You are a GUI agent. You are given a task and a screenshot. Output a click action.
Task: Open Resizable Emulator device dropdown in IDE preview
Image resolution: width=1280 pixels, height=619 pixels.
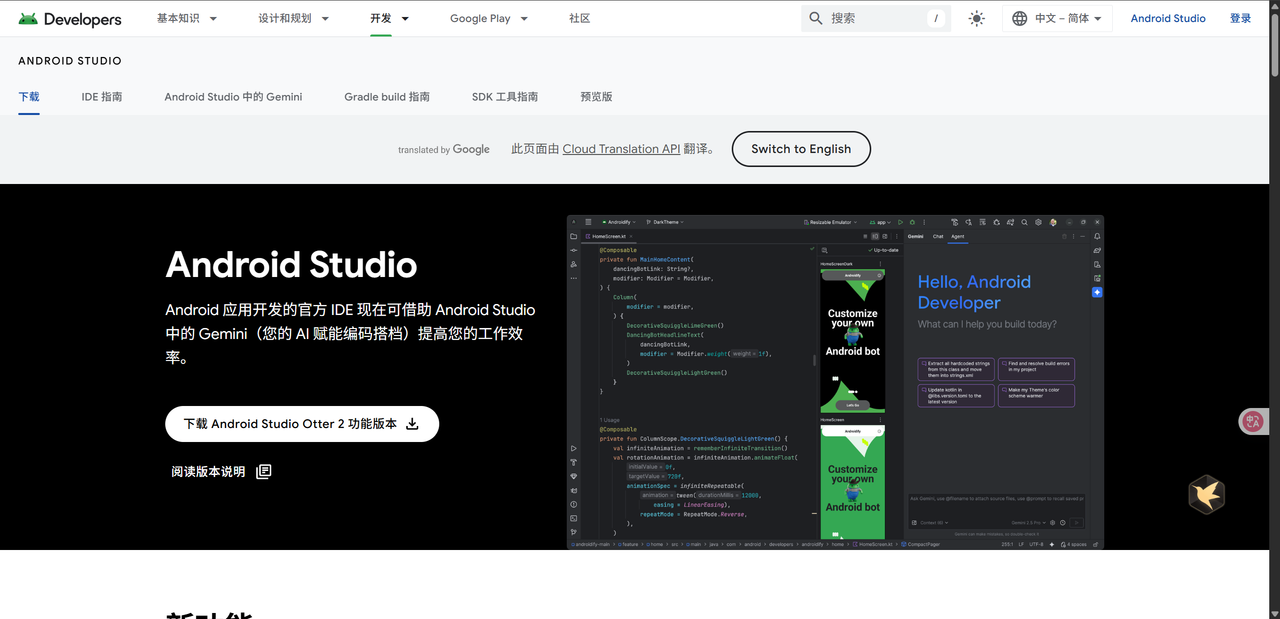(829, 222)
